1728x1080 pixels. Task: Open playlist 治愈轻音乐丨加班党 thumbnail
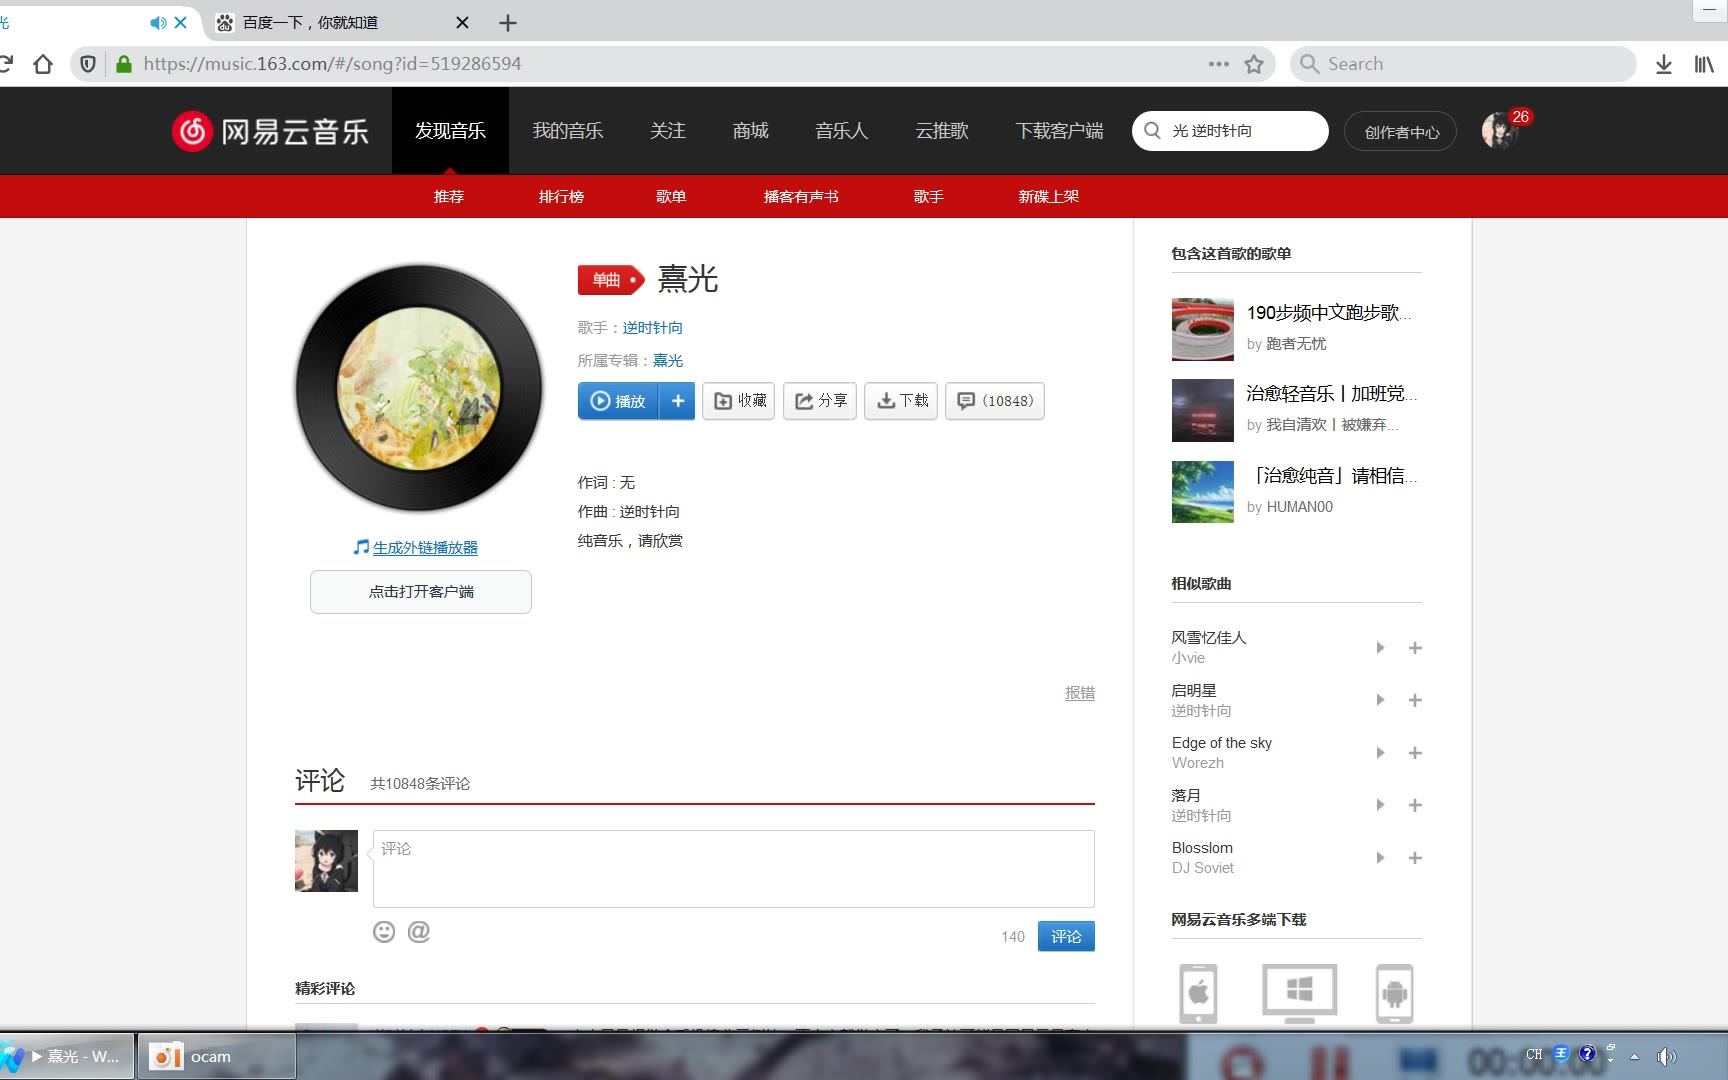1203,410
